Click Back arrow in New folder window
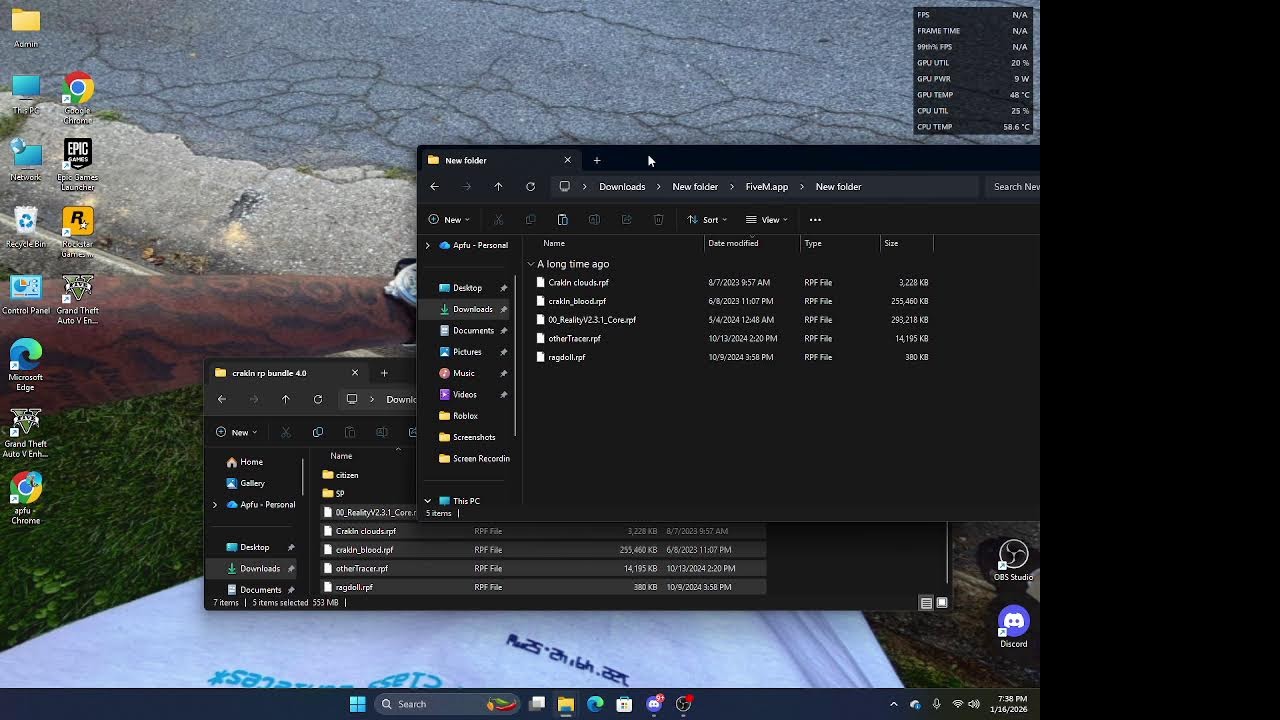Image resolution: width=1280 pixels, height=720 pixels. point(434,186)
